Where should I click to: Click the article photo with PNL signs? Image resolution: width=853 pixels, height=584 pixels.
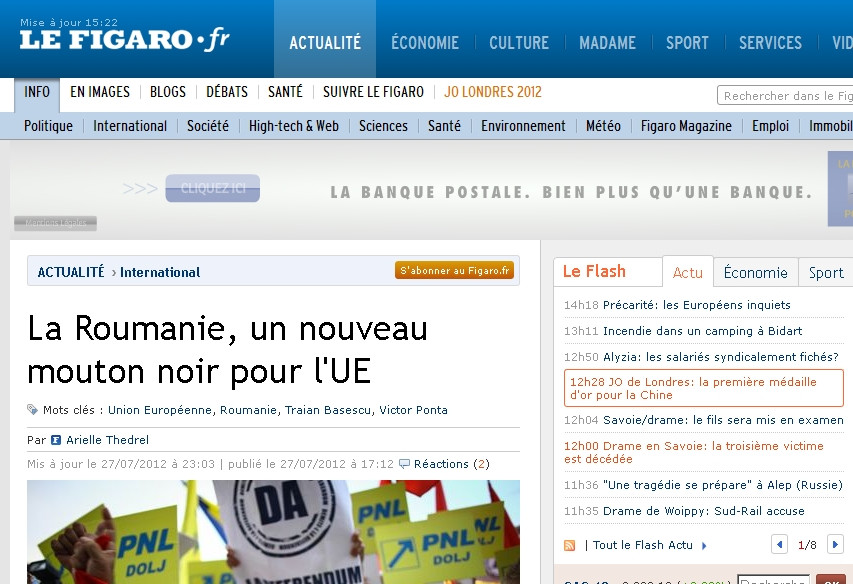[x=273, y=532]
